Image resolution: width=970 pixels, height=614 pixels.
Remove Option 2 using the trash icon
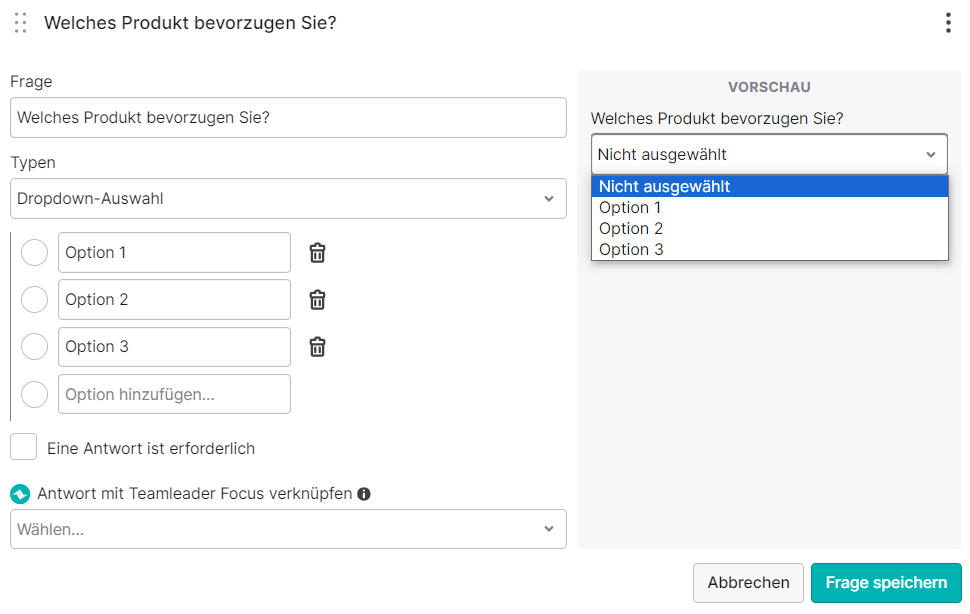tap(317, 300)
